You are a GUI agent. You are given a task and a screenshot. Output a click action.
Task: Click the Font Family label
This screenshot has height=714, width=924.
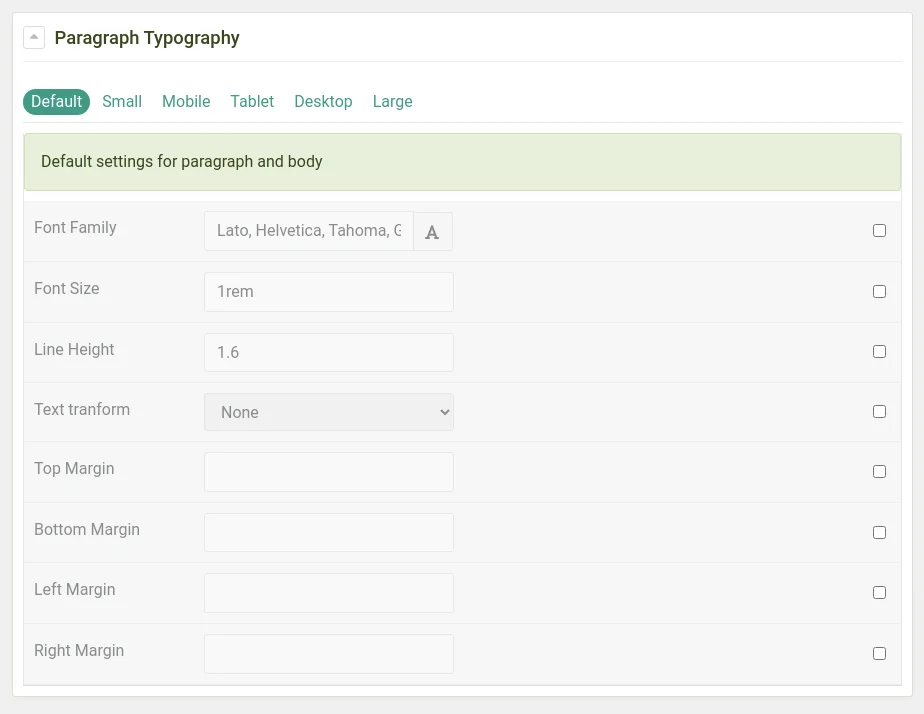[75, 227]
